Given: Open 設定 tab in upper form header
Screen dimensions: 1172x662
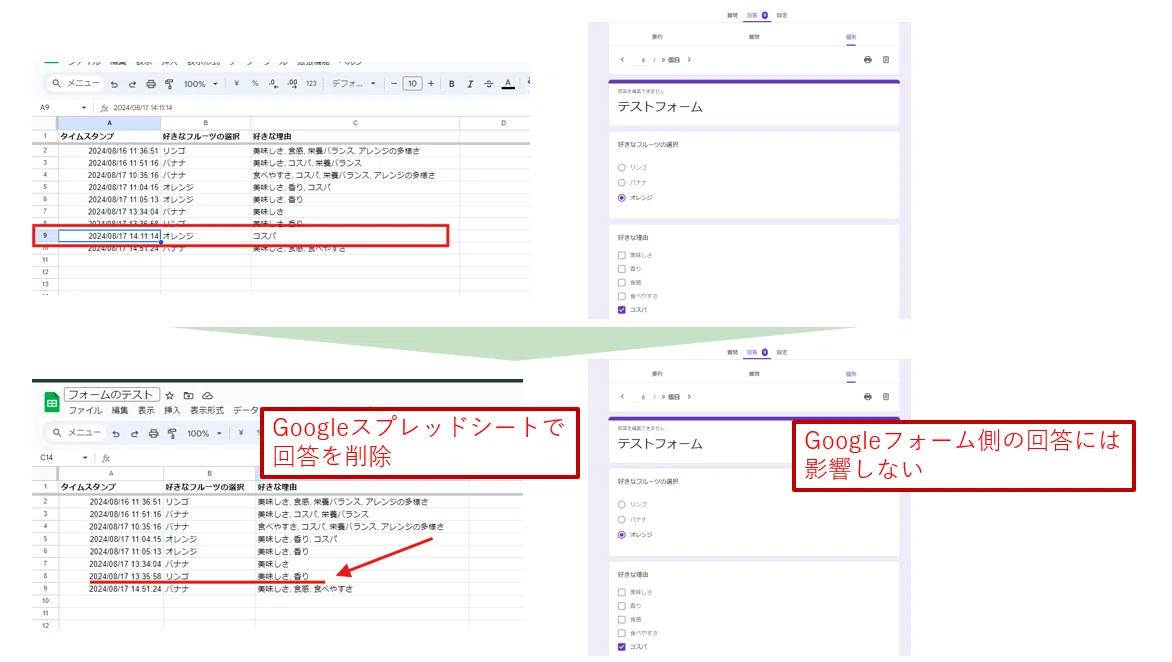Looking at the screenshot, I should click(781, 15).
